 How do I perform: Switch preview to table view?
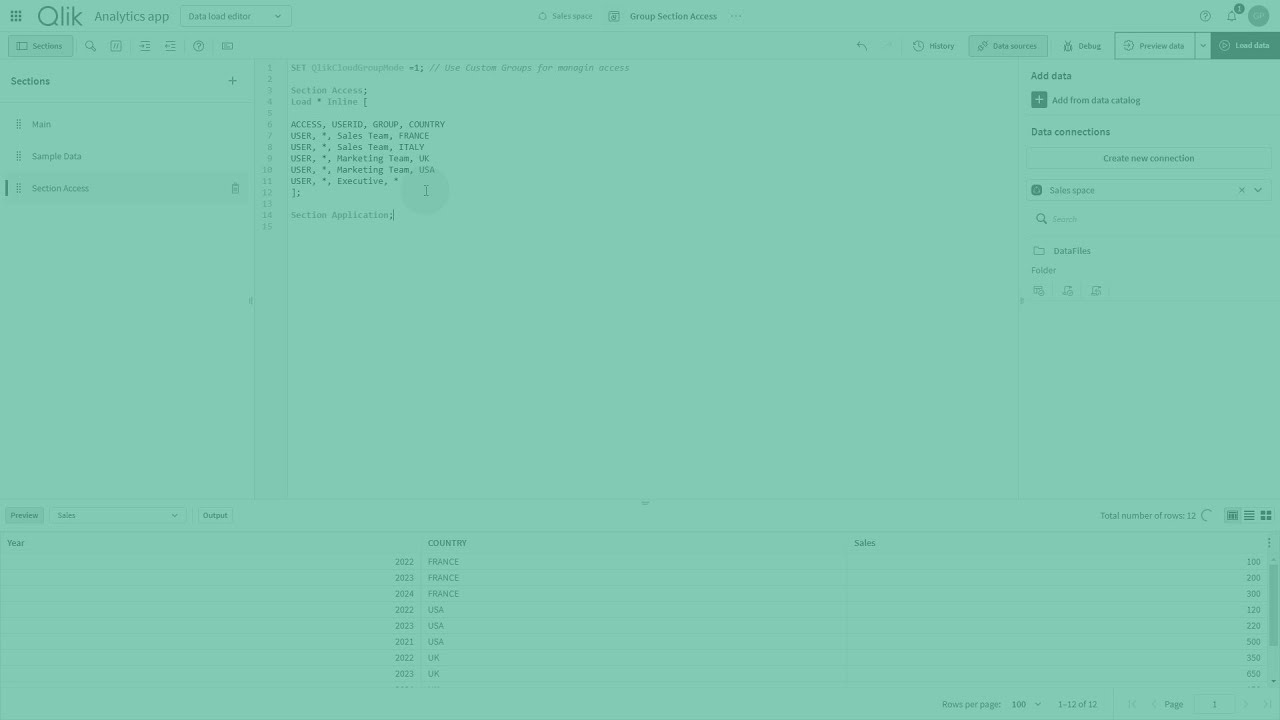click(1232, 516)
